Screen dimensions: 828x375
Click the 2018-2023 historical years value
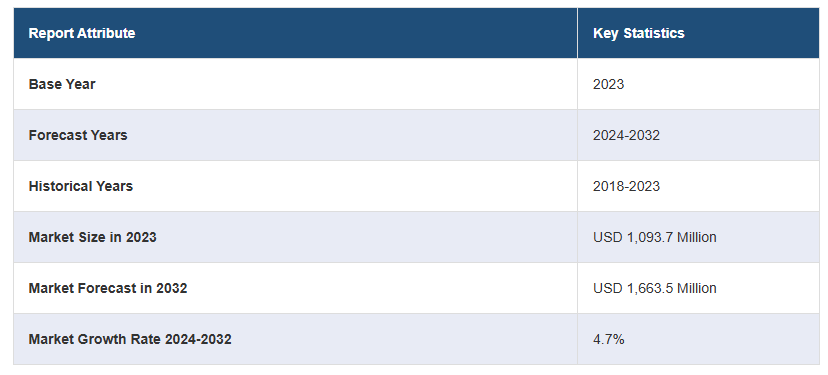(x=626, y=186)
